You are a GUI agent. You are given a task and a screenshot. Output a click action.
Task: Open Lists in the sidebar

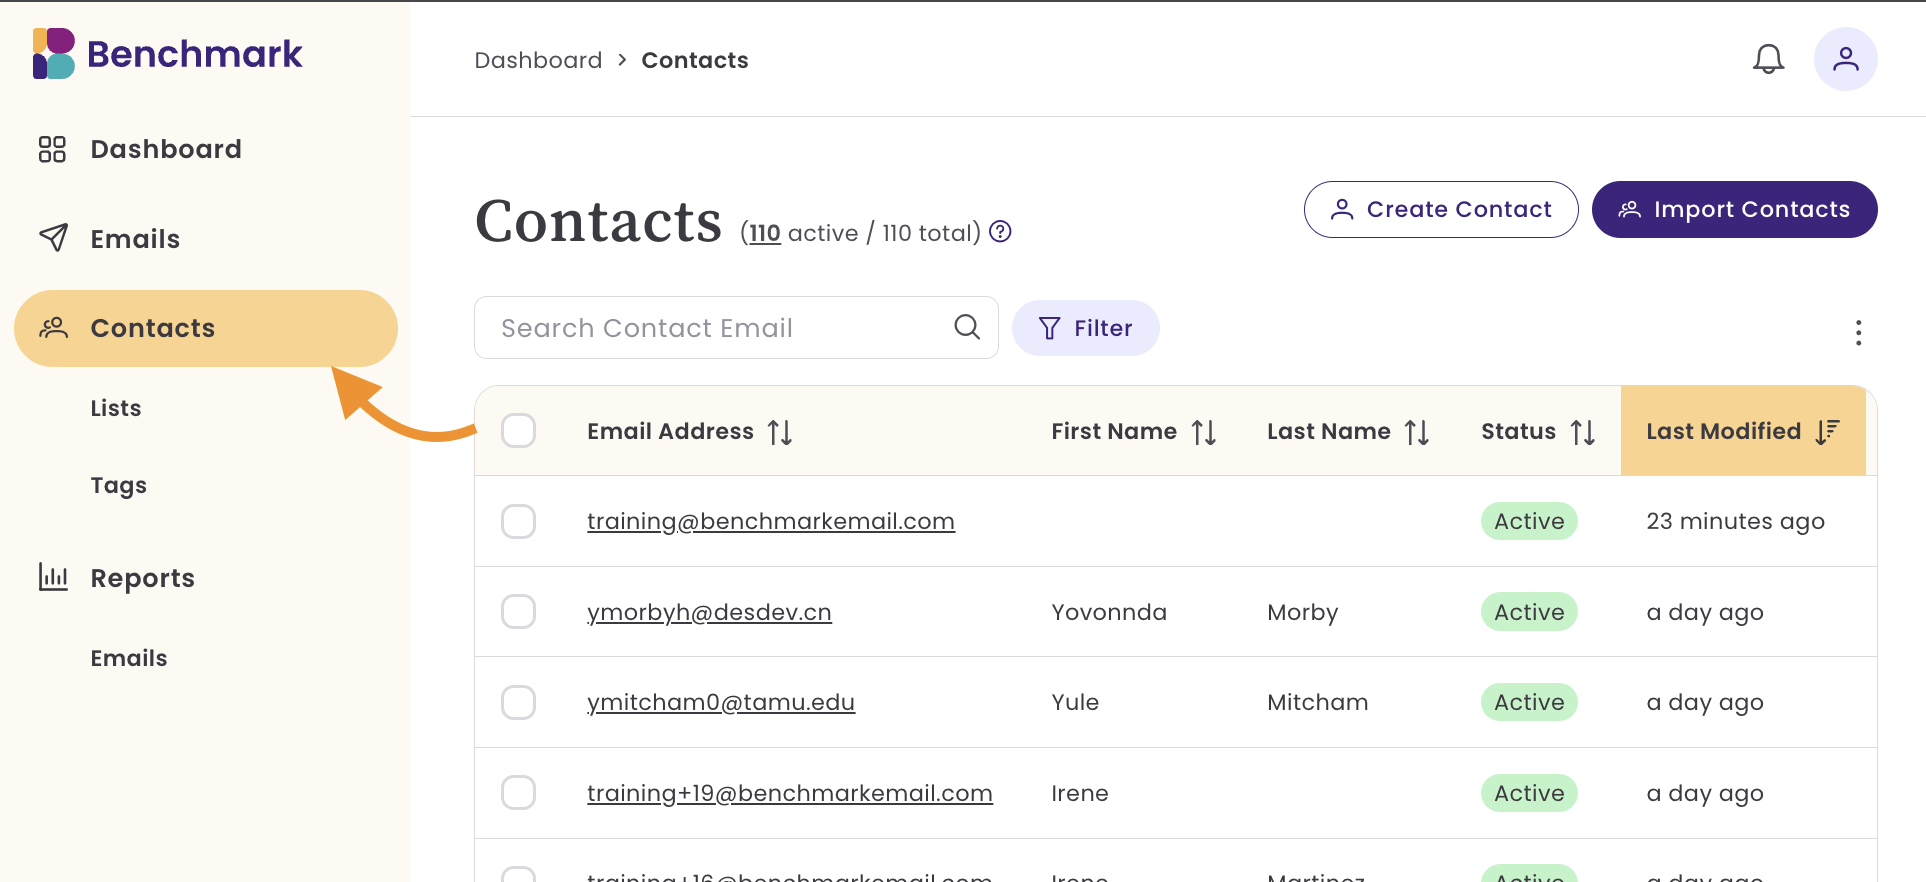(116, 408)
